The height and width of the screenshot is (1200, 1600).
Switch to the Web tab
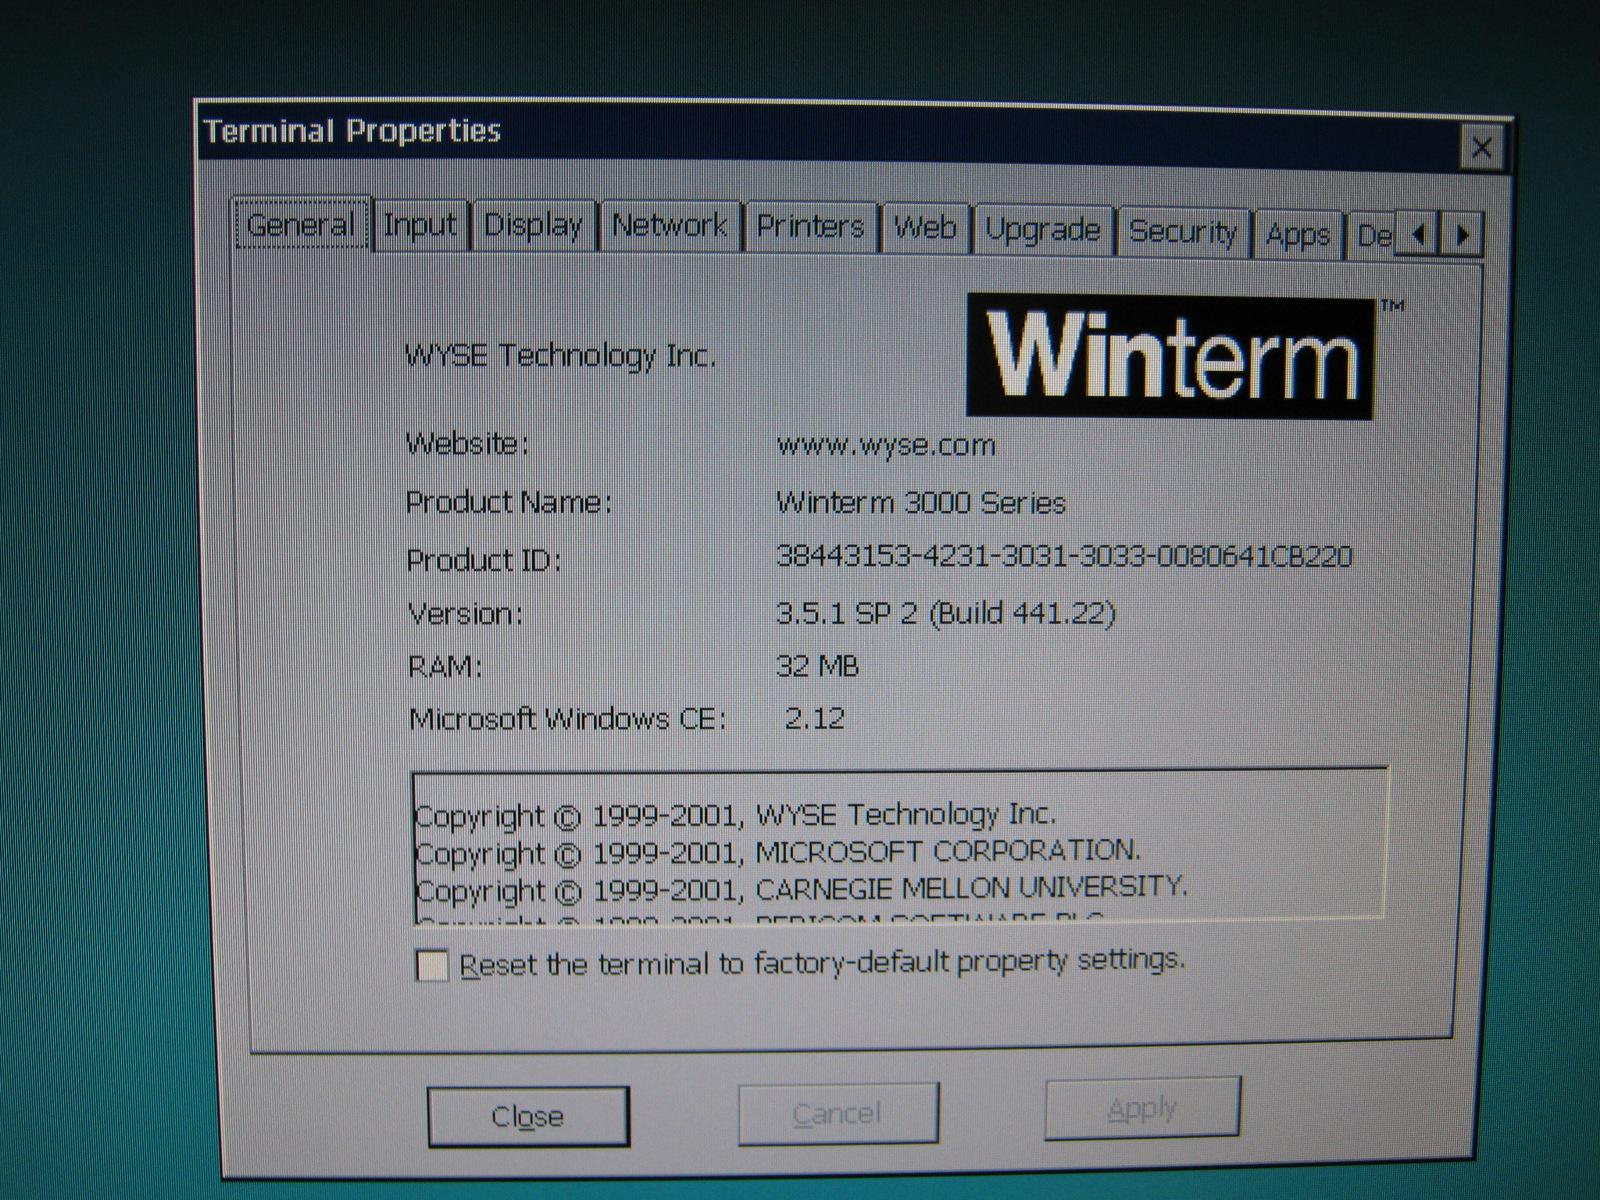click(x=925, y=229)
